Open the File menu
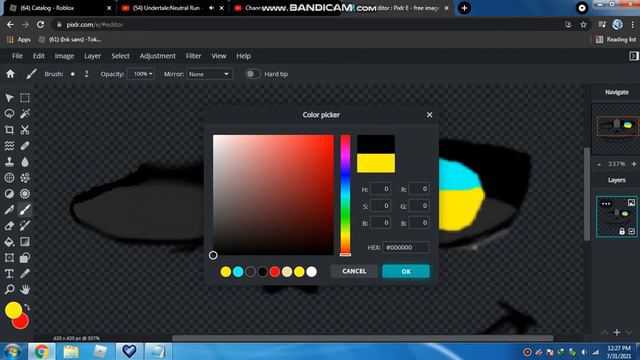This screenshot has height=360, width=640. point(17,56)
